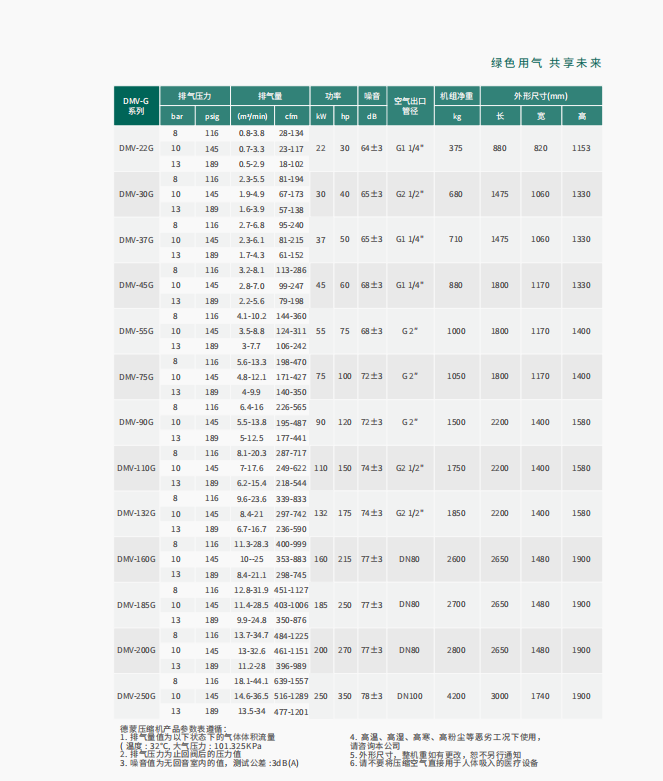The width and height of the screenshot is (663, 781).
Task: Click the 德蒙压缩机产品参数表遵循 footnote heading
Action: click(x=173, y=729)
